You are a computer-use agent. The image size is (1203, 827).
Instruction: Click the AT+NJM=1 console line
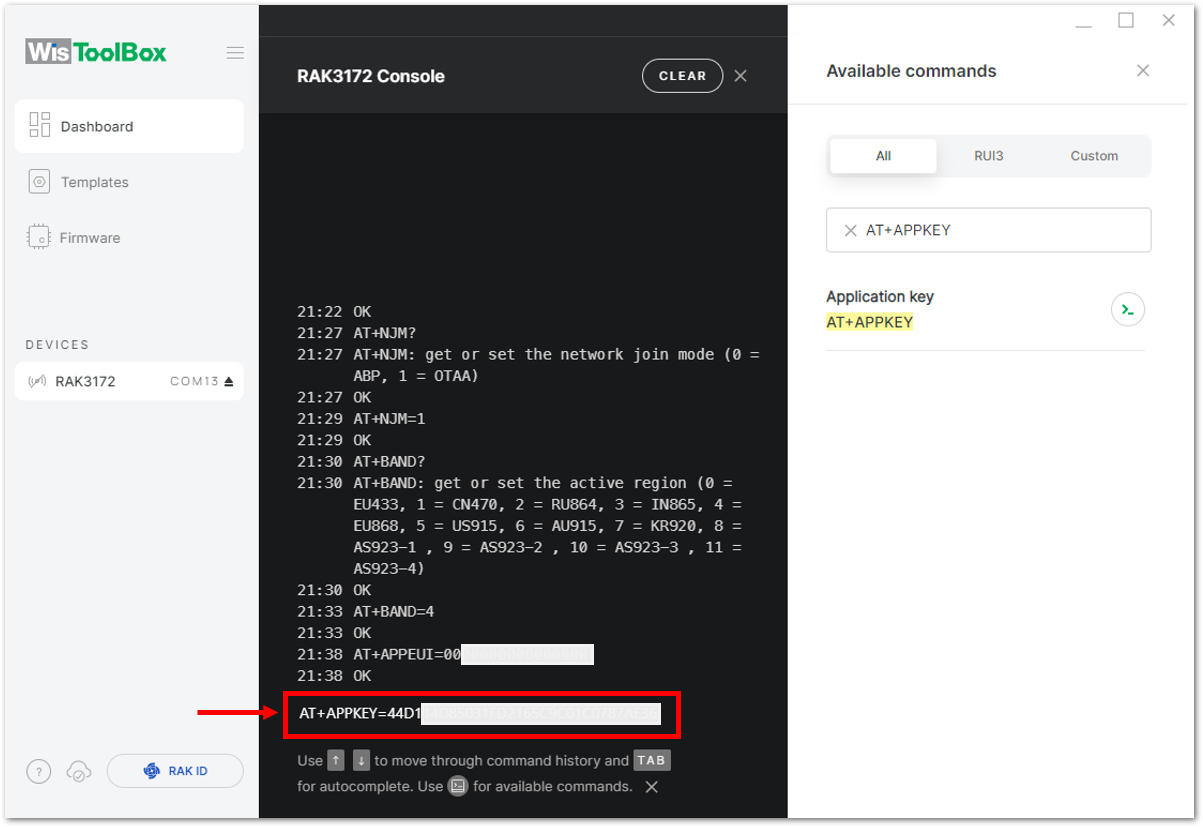[389, 418]
